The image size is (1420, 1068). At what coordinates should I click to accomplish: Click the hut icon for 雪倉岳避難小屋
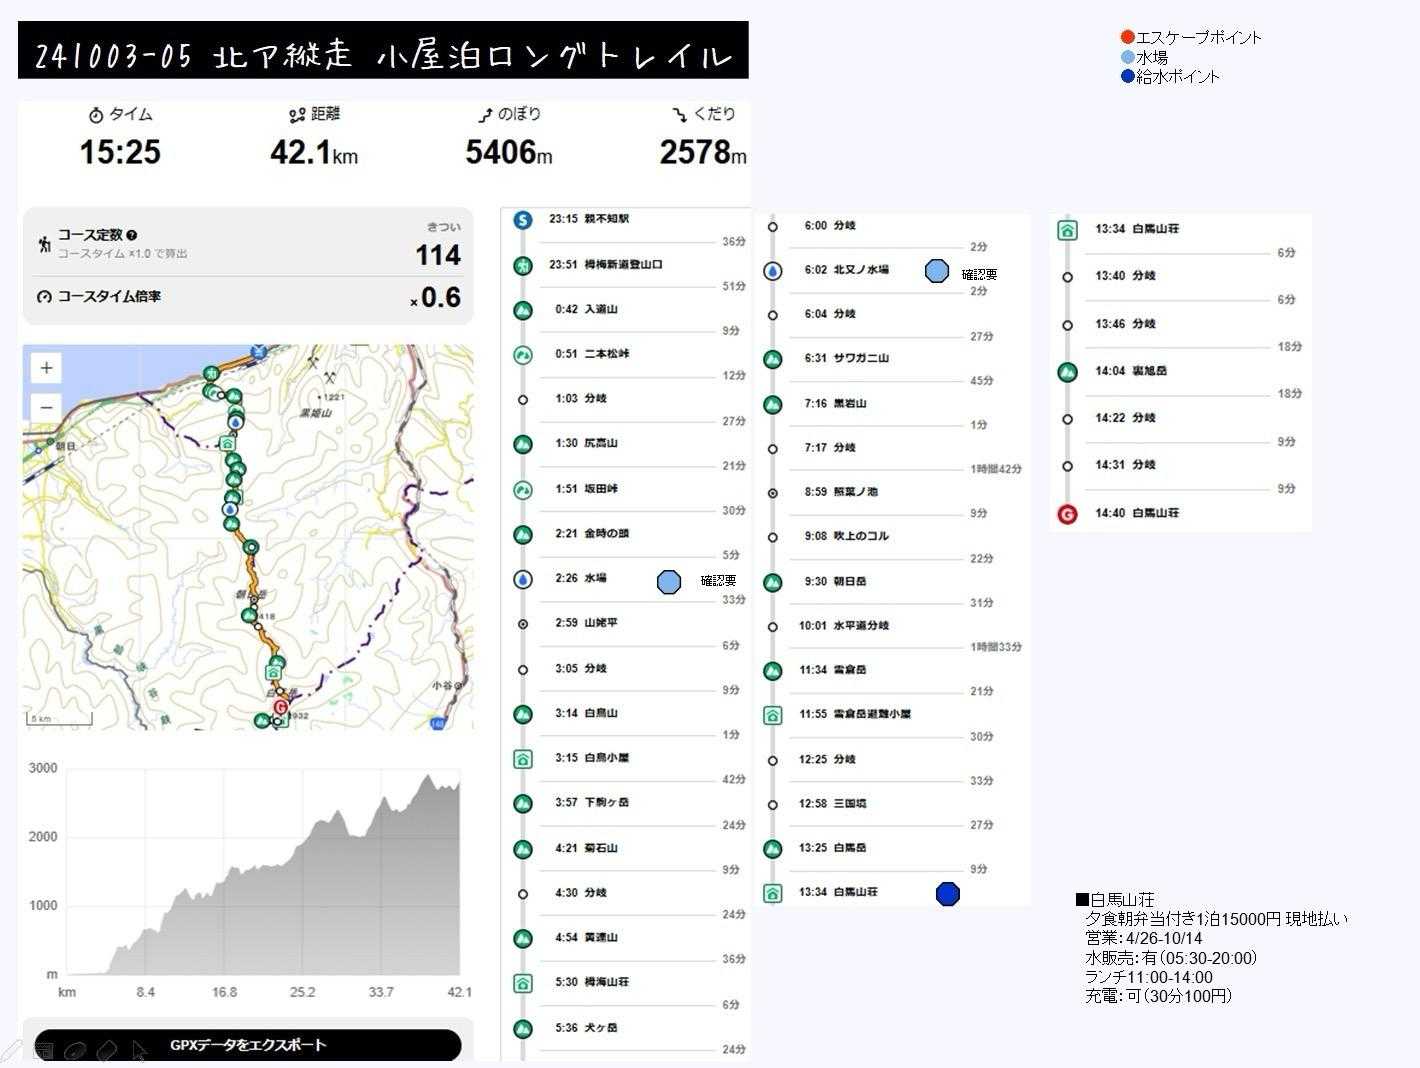772,715
